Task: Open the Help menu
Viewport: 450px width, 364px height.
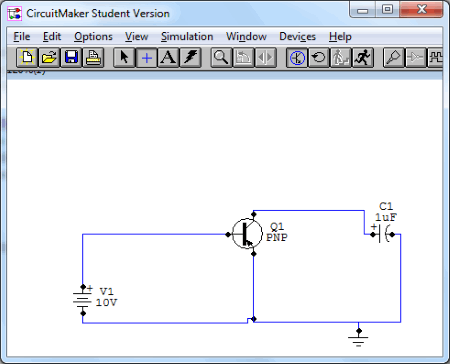Action: coord(340,36)
